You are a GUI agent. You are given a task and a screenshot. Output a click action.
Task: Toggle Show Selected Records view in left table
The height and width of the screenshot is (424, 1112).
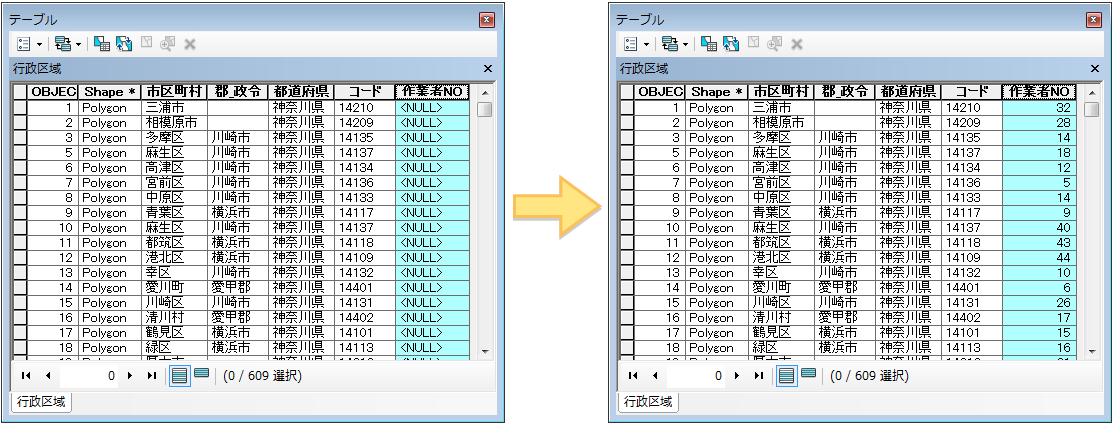(x=202, y=375)
